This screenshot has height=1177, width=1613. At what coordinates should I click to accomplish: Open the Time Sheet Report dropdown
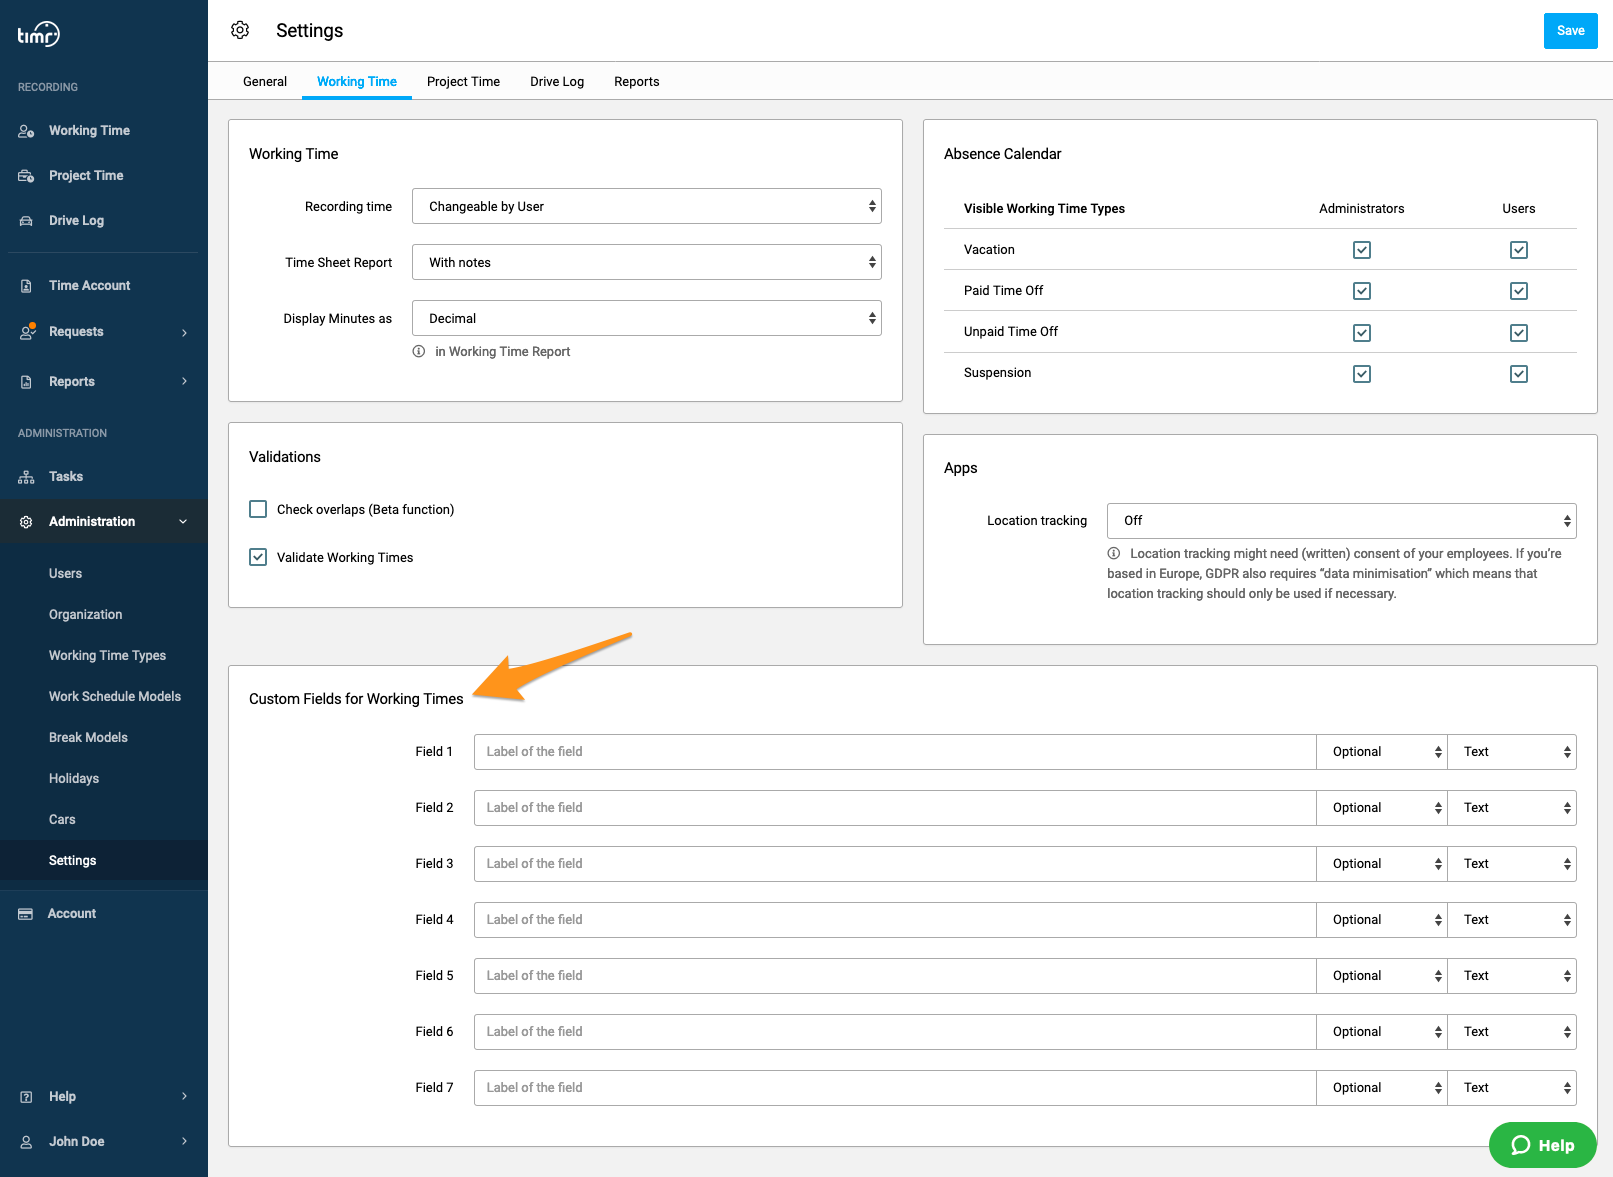point(647,262)
